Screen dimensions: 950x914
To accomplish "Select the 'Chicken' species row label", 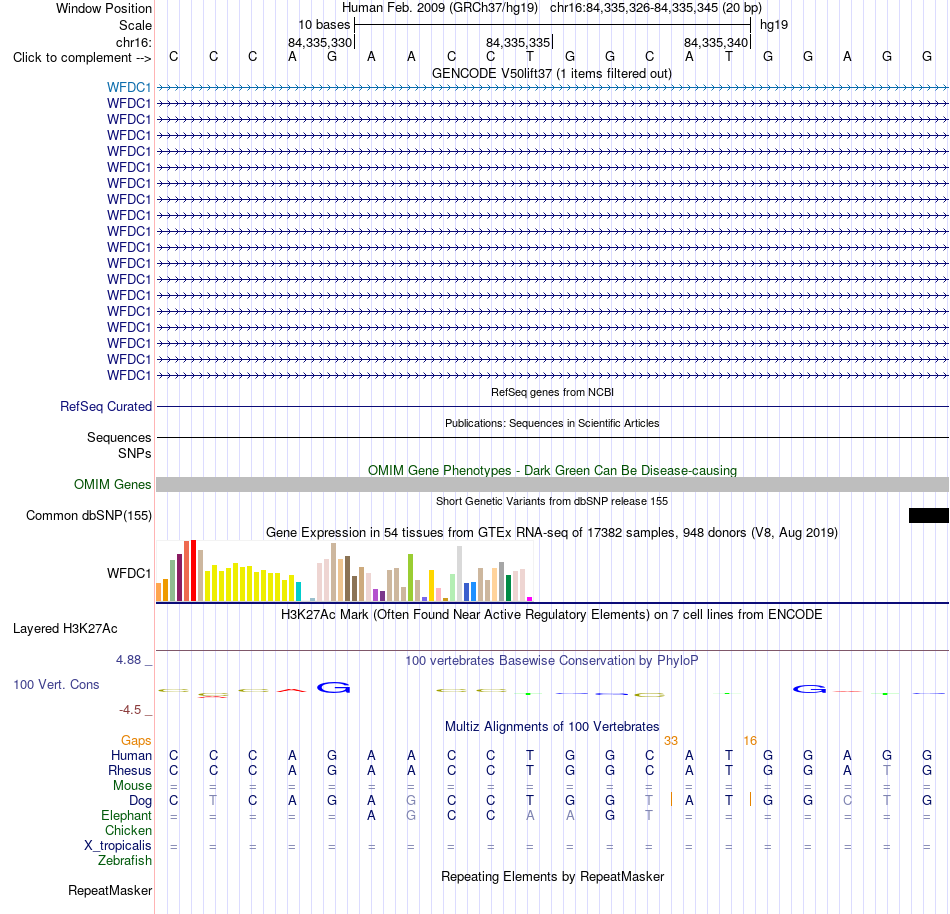I will tap(128, 830).
